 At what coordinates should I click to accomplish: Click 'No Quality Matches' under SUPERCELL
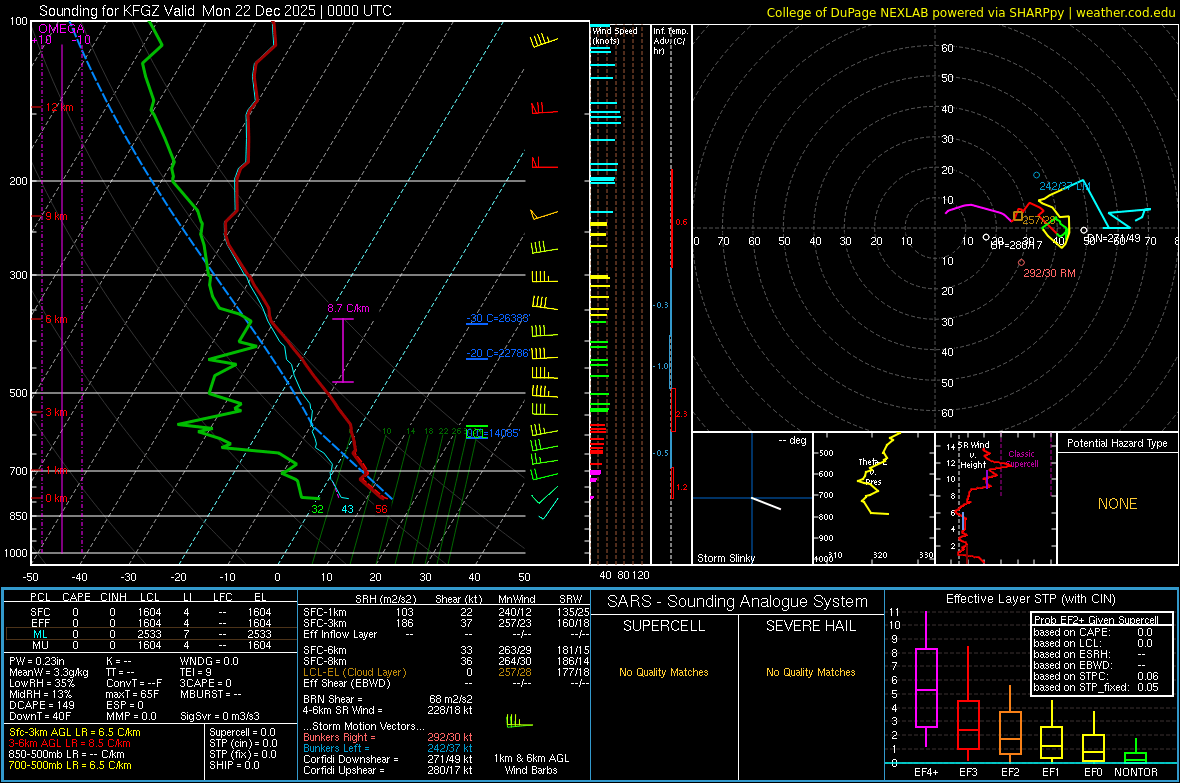[664, 672]
